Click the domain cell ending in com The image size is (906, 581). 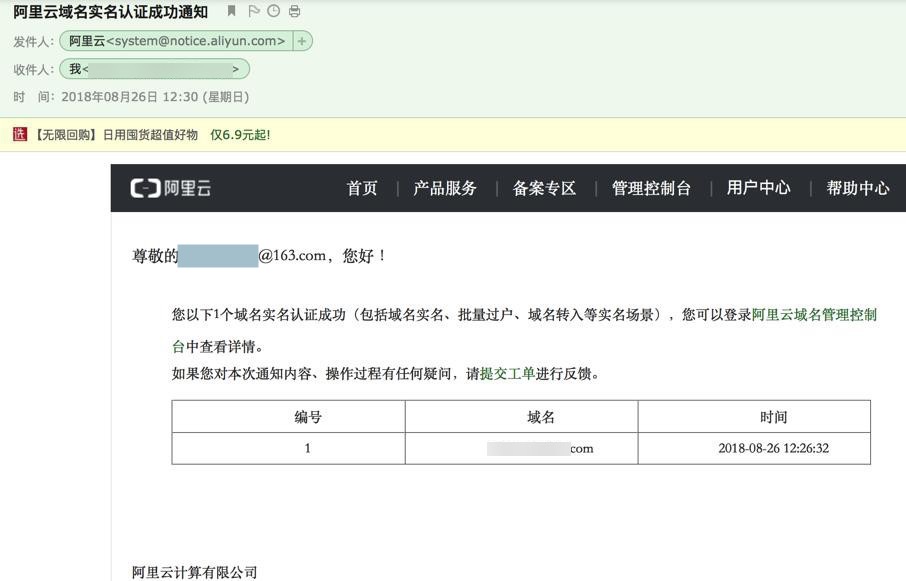pos(522,448)
